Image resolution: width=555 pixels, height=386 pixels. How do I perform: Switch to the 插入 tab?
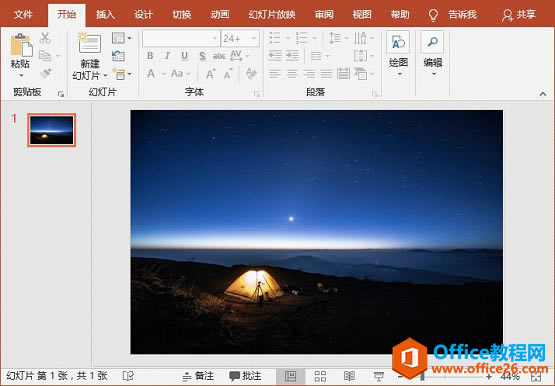click(x=105, y=15)
